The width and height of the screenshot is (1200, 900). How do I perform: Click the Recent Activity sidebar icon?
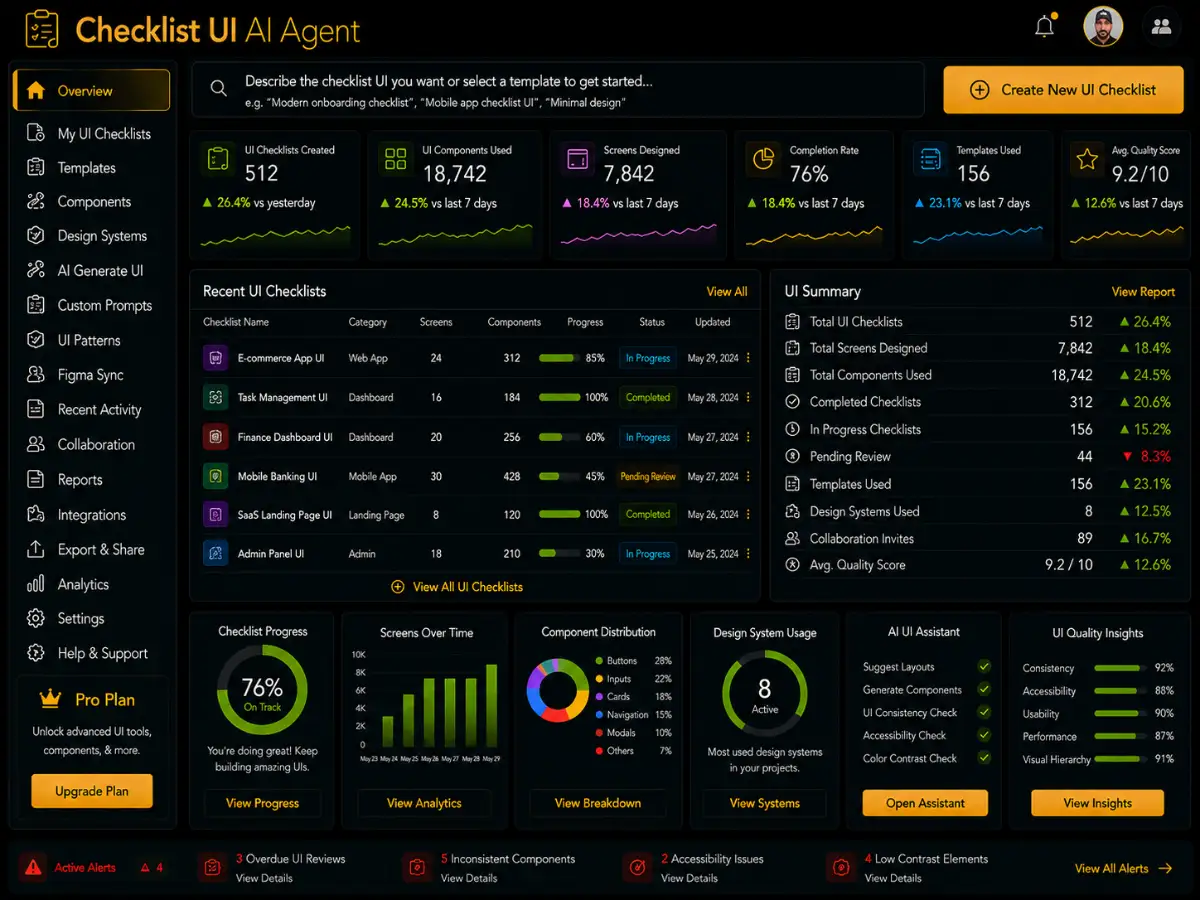[36, 409]
